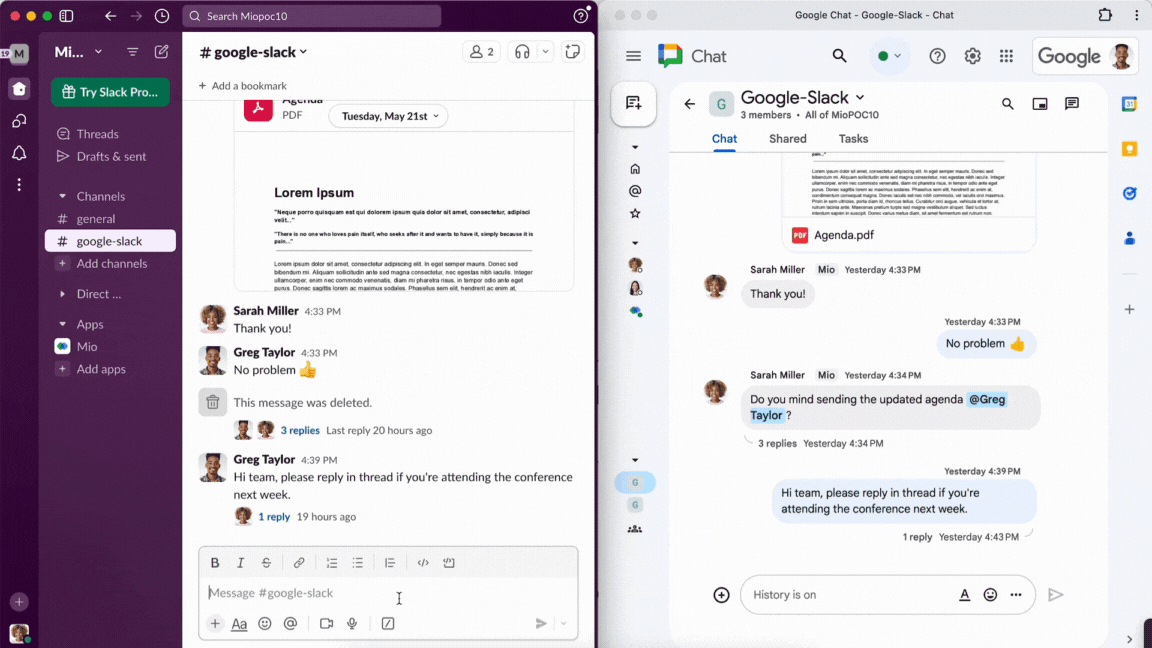Open Slack attachment plus menu
1152x648 pixels.
point(215,624)
